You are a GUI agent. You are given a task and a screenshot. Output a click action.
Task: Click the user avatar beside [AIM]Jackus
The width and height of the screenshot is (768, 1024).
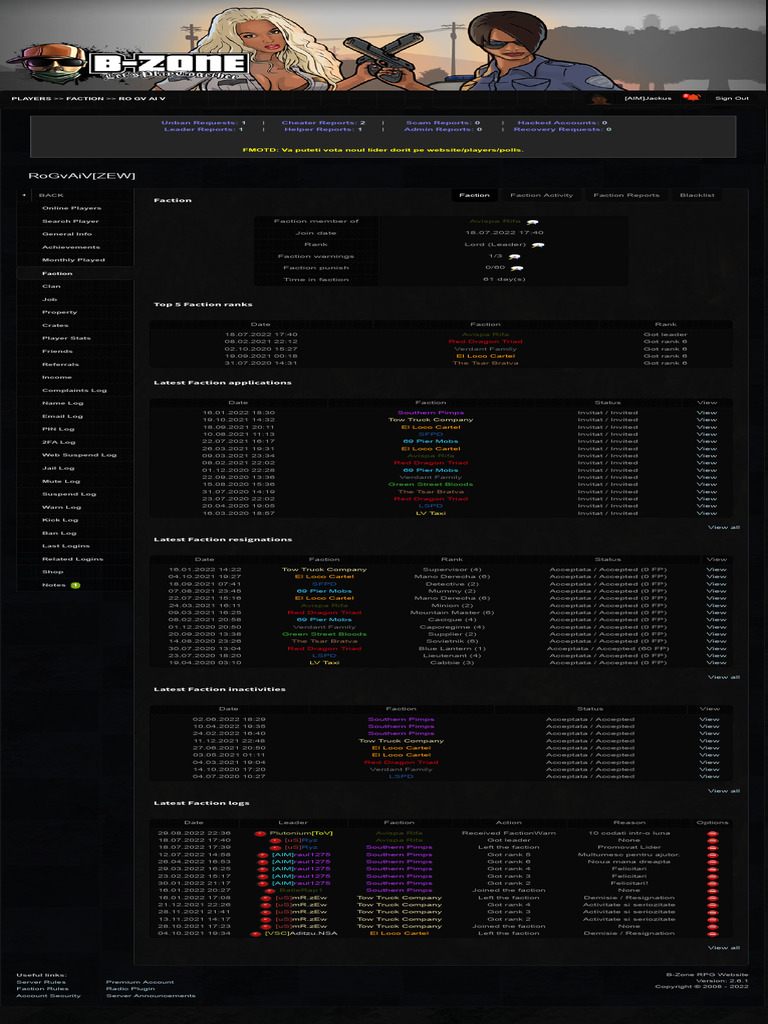pyautogui.click(x=600, y=99)
